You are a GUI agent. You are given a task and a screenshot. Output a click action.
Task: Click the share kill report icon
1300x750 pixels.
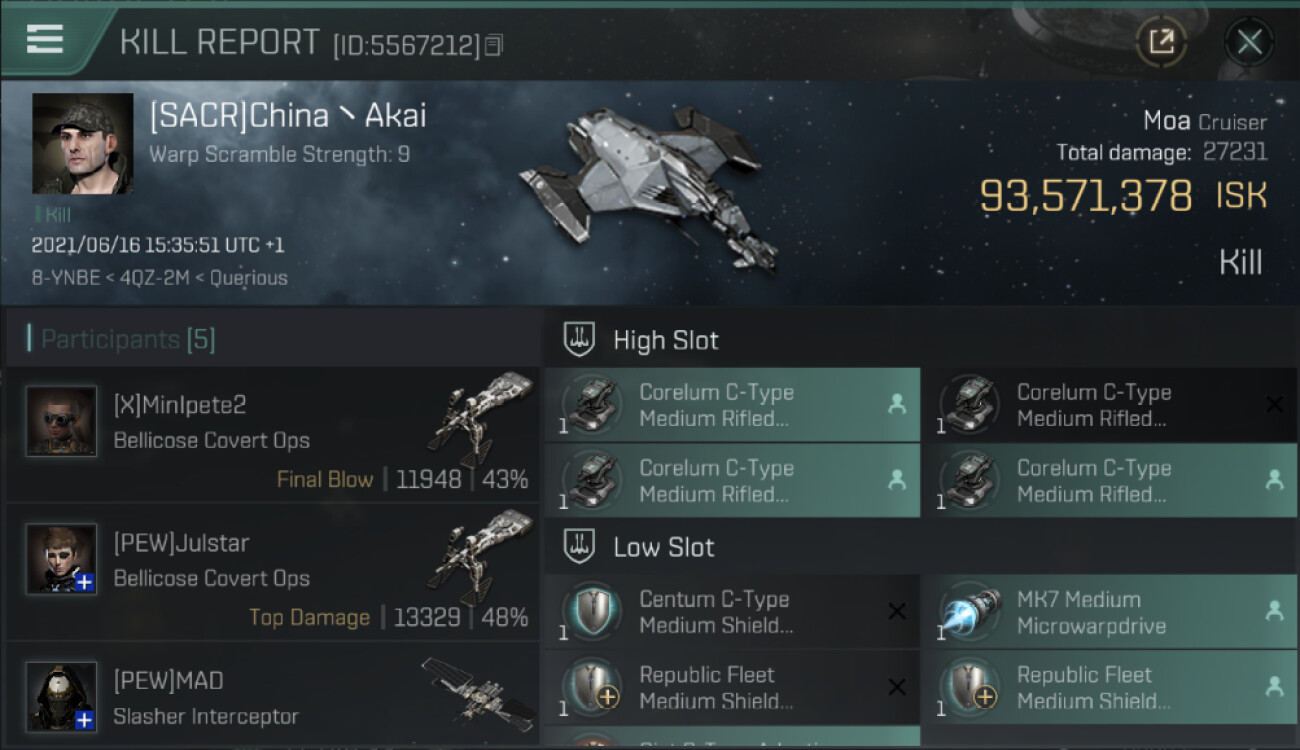tap(1160, 42)
